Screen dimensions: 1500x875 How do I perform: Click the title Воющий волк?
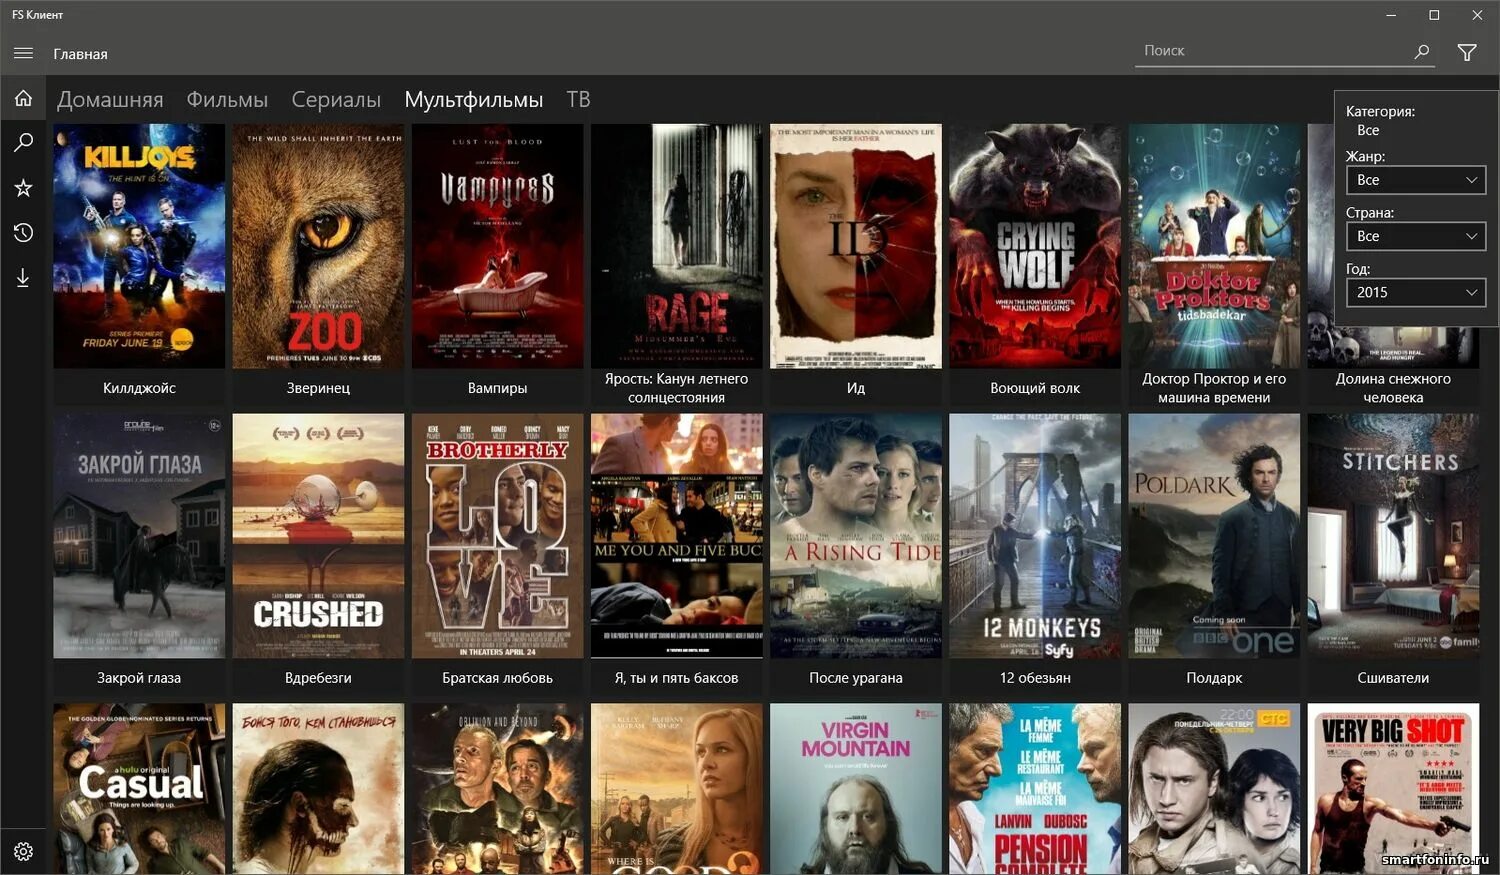[1035, 388]
